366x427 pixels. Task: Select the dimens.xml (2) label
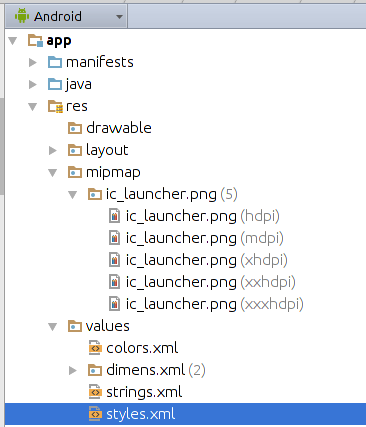pos(156,370)
